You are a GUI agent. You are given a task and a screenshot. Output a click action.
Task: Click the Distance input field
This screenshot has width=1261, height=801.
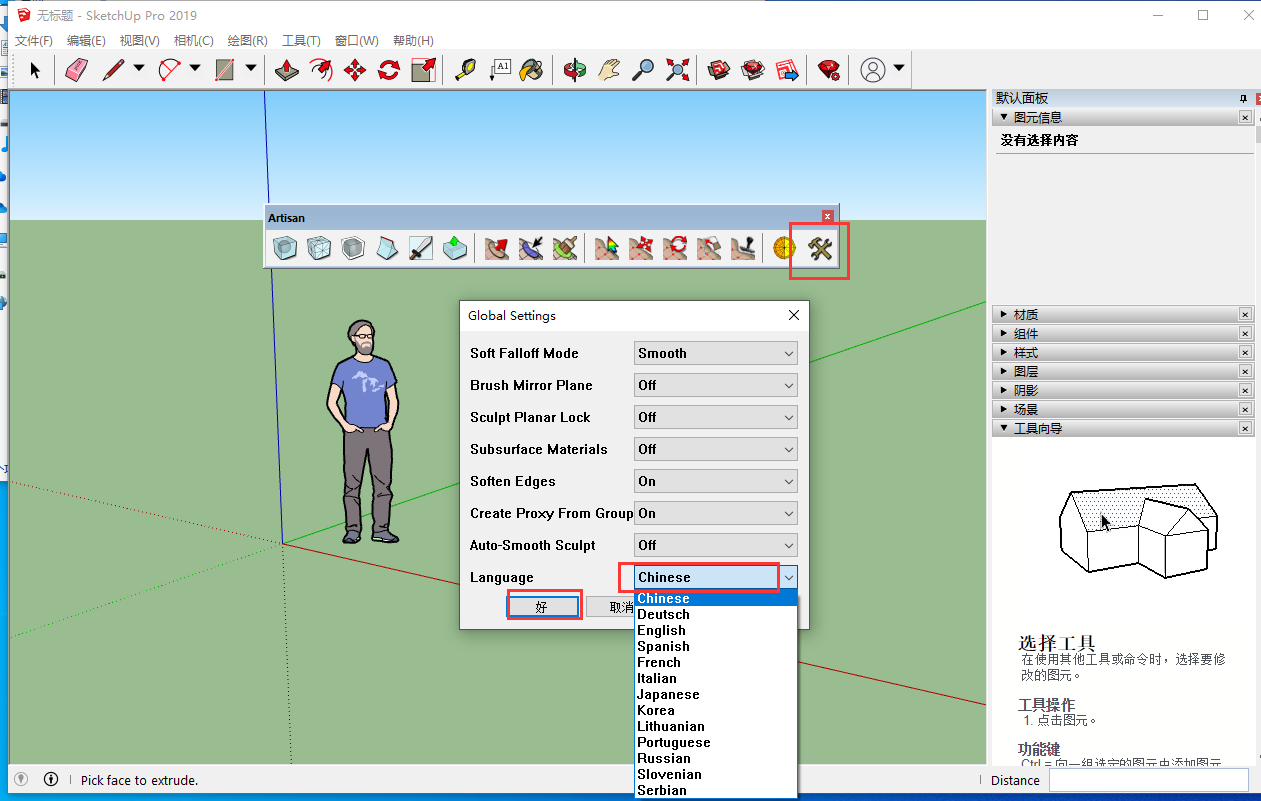tap(1147, 780)
